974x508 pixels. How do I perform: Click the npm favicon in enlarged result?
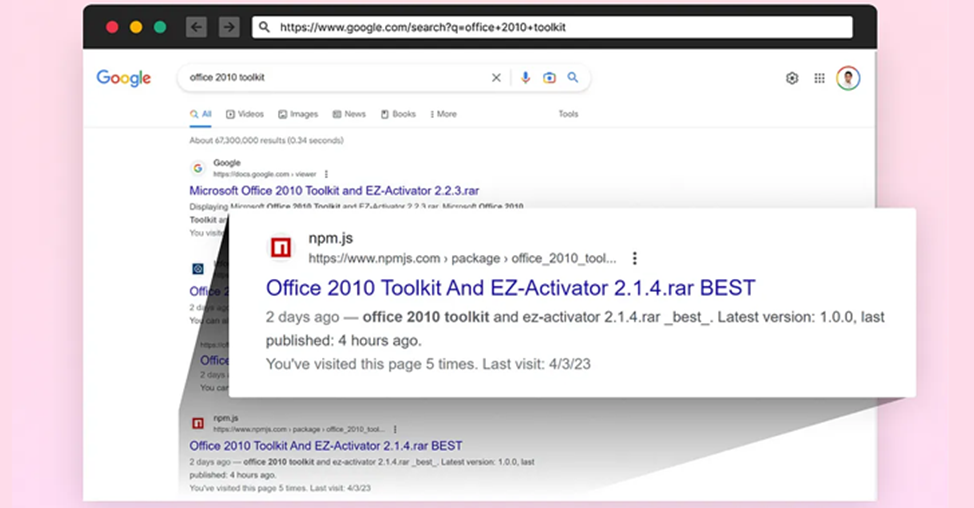(280, 248)
